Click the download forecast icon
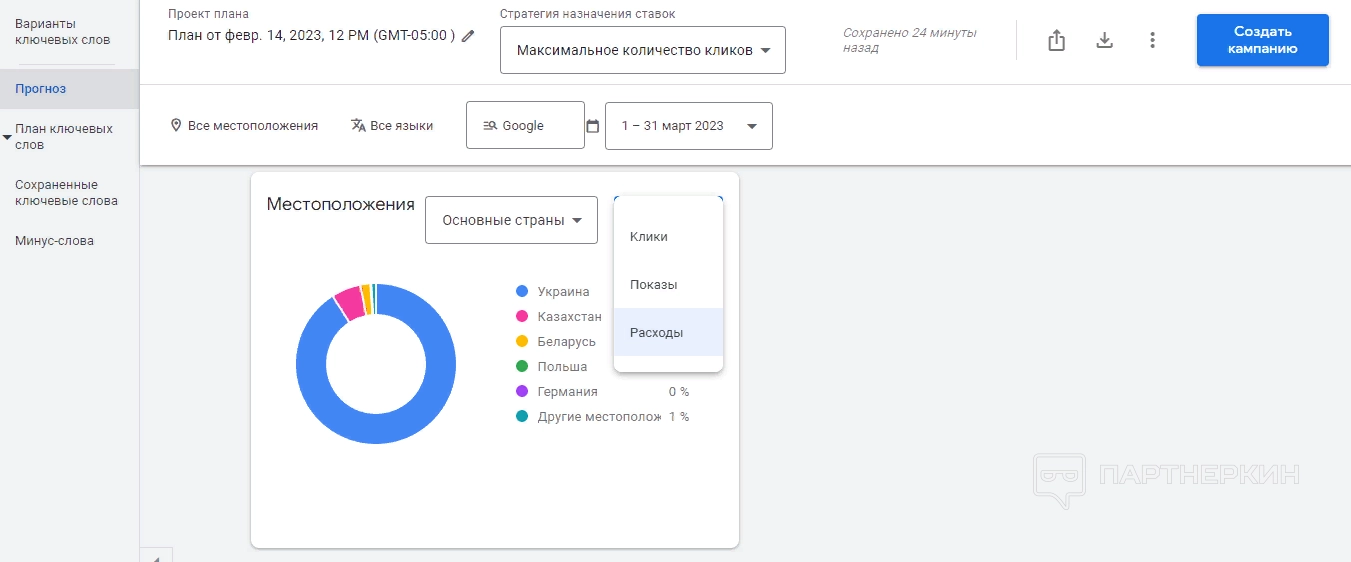Screen dimensions: 1351x562 click(x=1104, y=40)
